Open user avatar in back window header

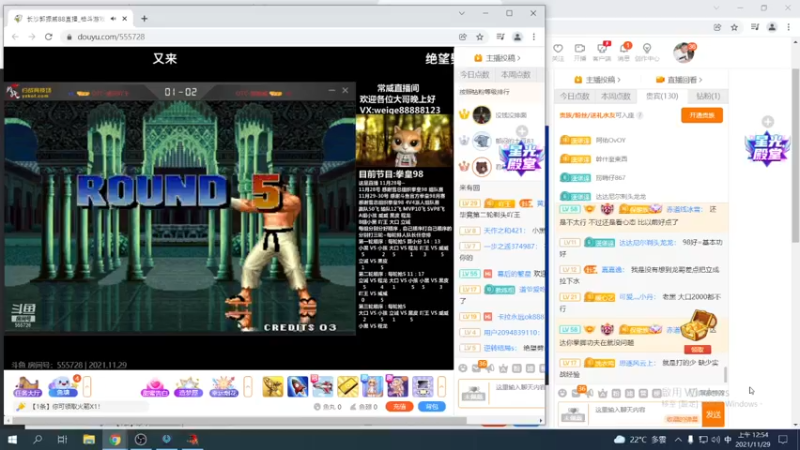pos(684,53)
